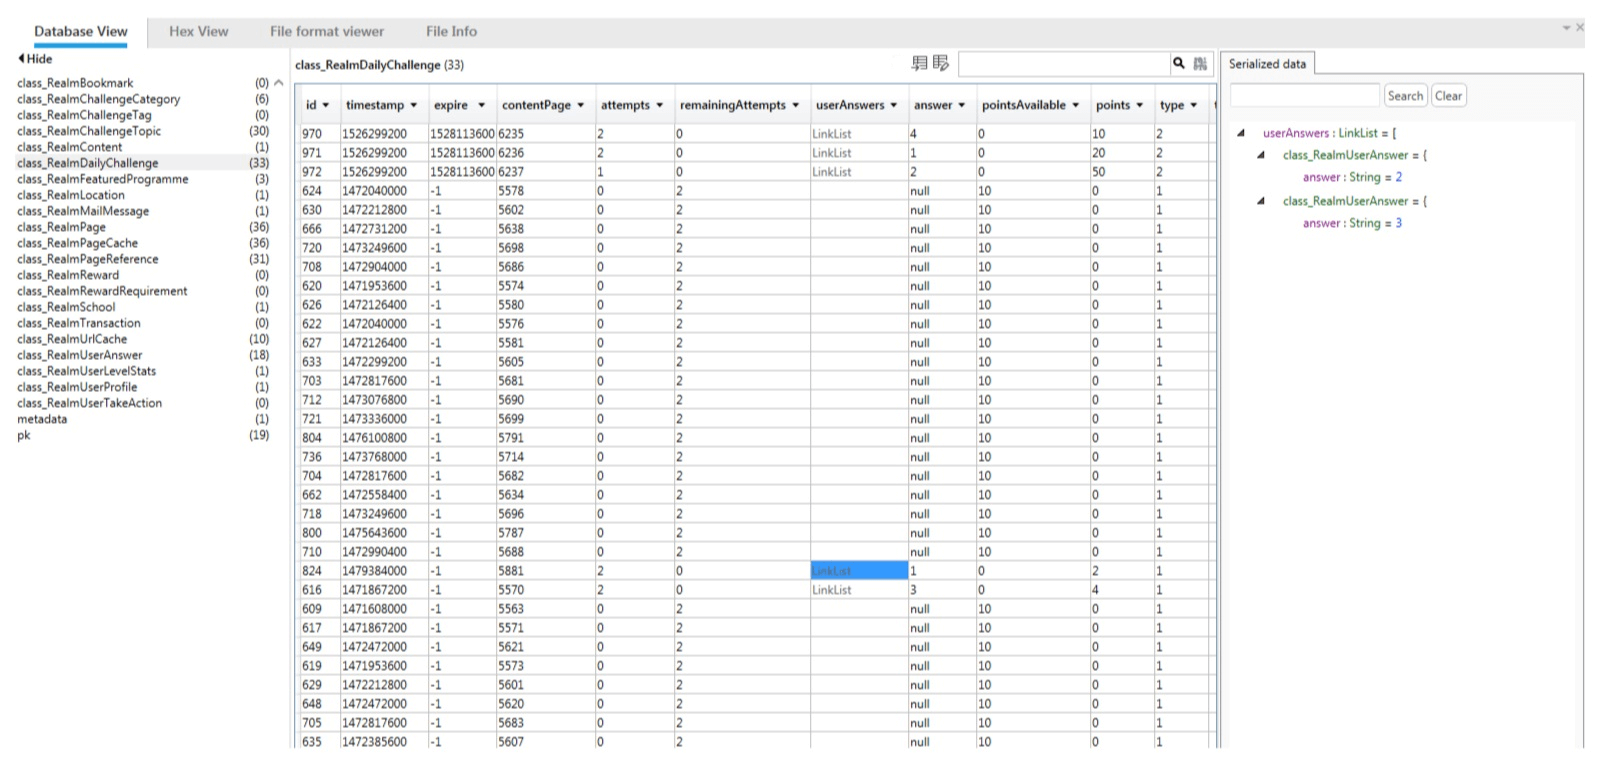Open the File Info tab
Screen dimensions: 1599x773
click(x=451, y=31)
